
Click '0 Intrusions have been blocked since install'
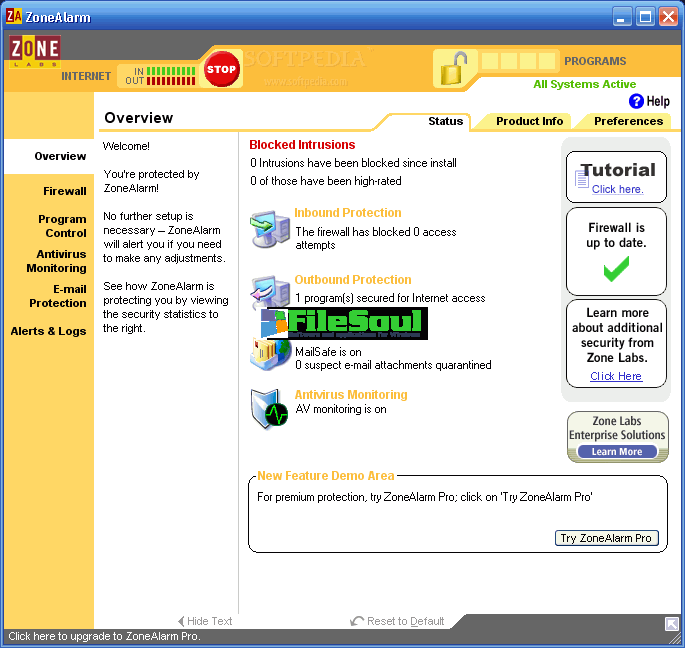(353, 163)
